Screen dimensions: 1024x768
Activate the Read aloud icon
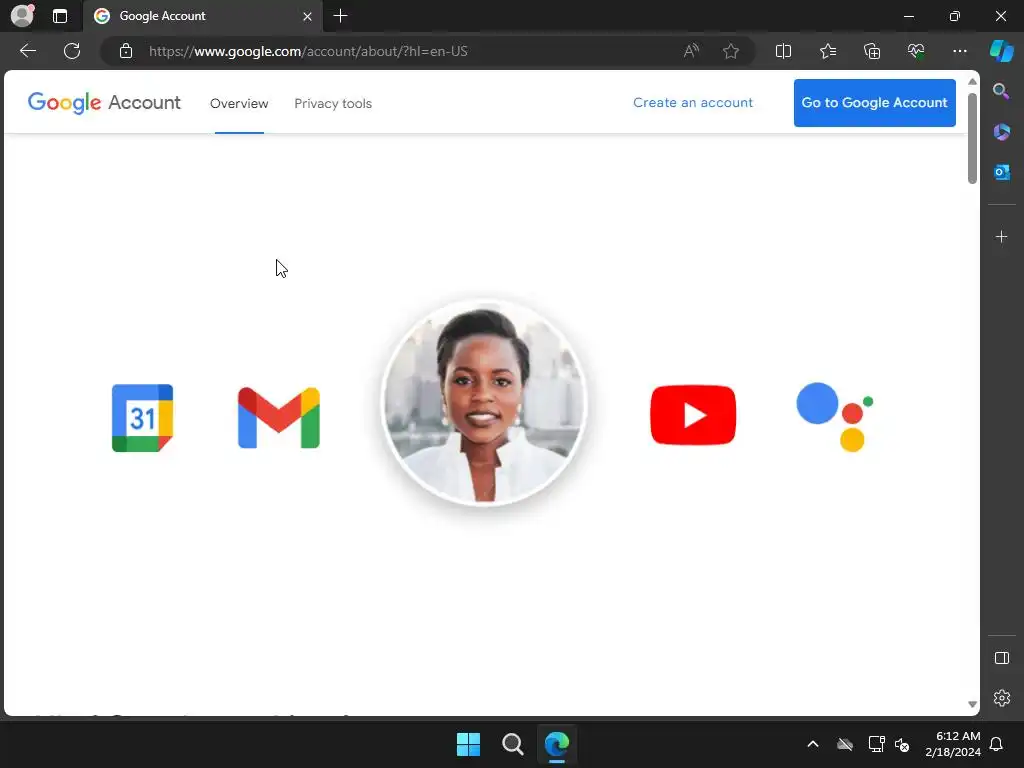691,51
